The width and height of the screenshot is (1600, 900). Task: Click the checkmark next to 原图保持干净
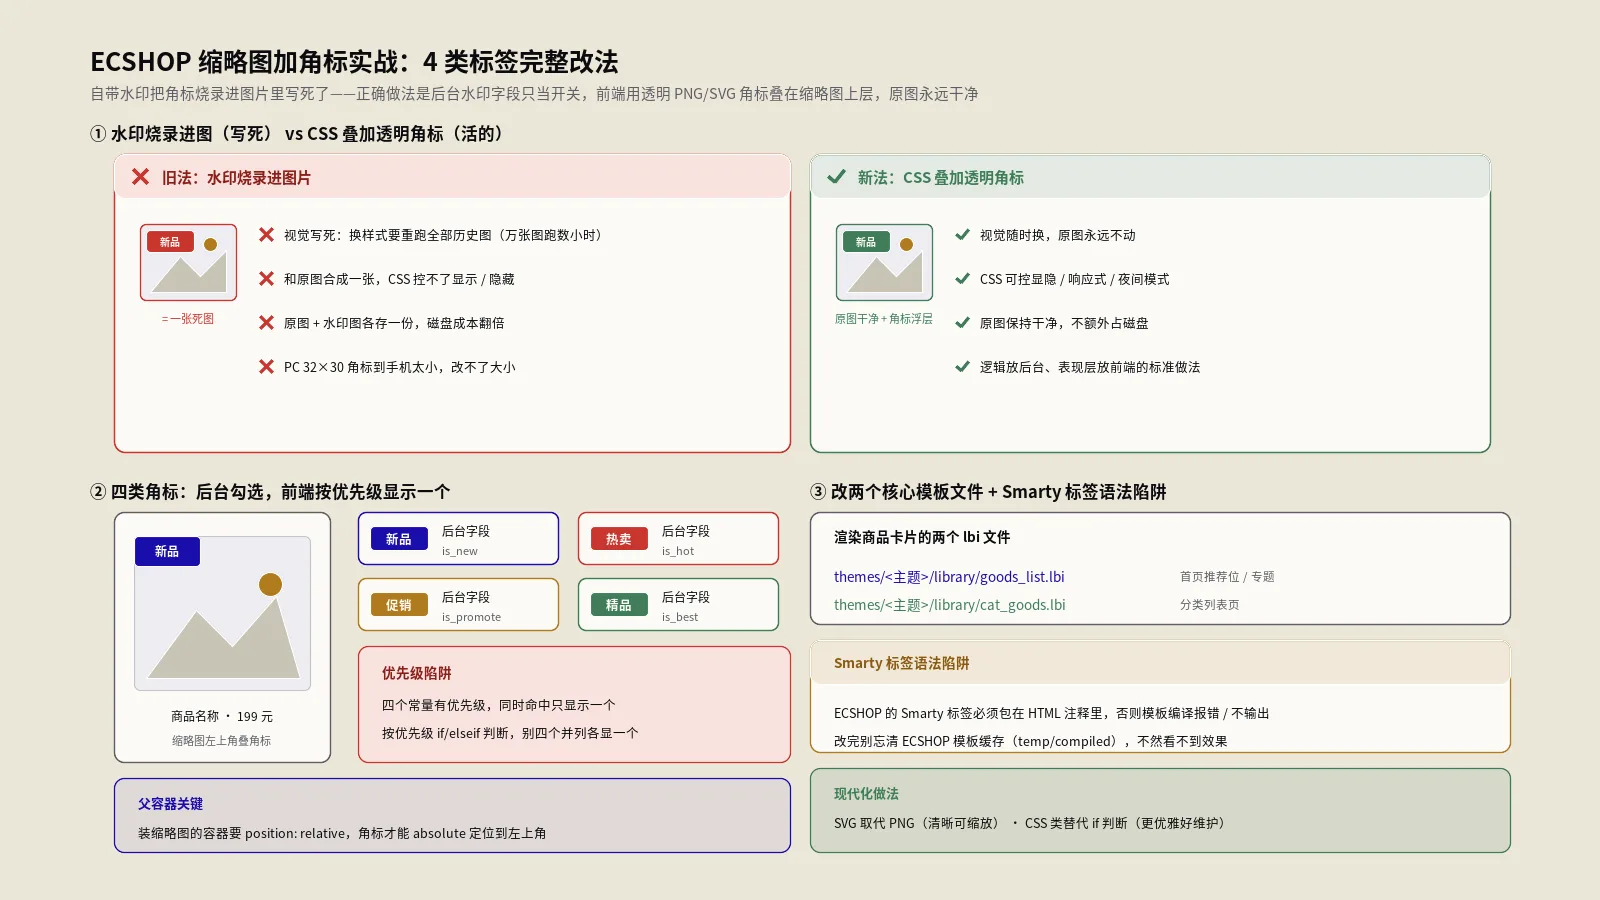[962, 323]
